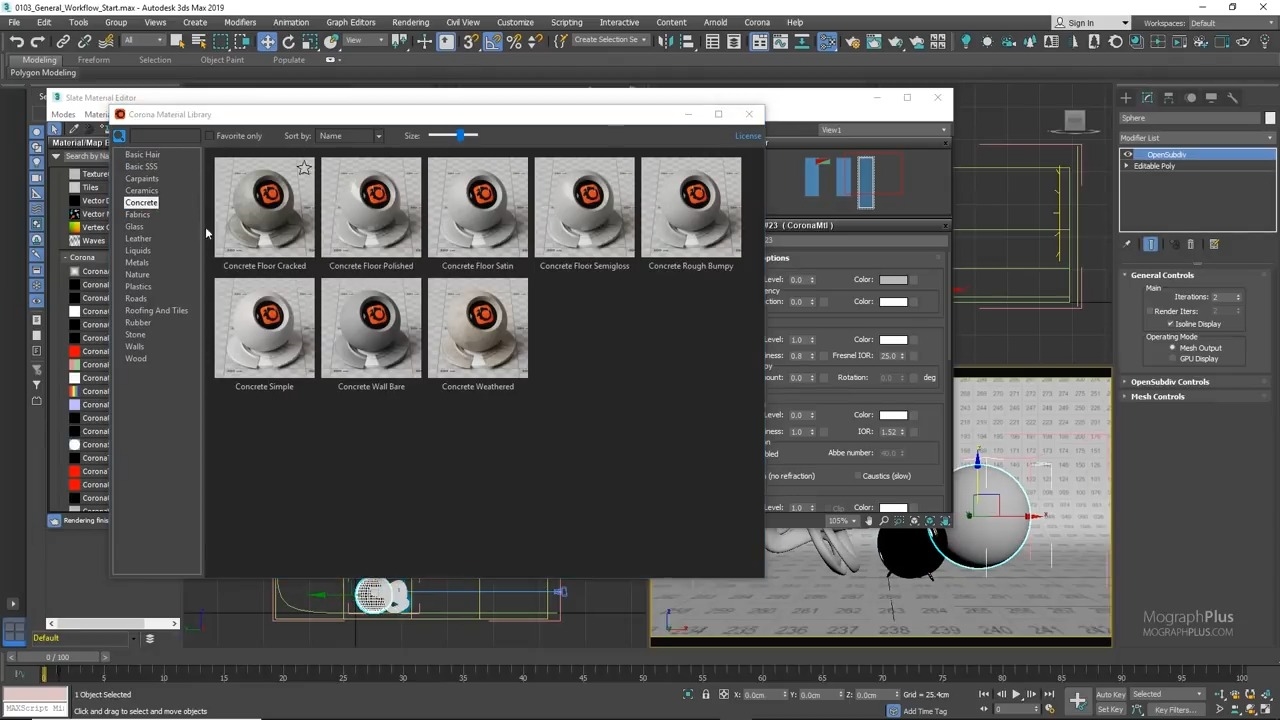The width and height of the screenshot is (1280, 720).
Task: Open the Rendering menu
Action: [x=410, y=22]
